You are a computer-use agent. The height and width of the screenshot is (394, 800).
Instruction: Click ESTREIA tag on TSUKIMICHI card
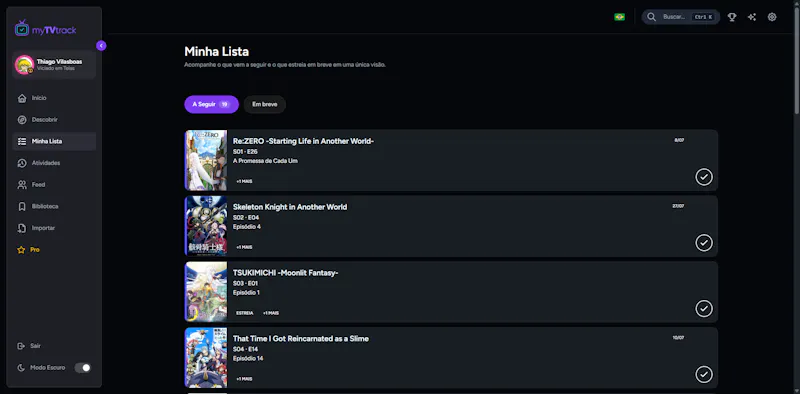pos(245,313)
